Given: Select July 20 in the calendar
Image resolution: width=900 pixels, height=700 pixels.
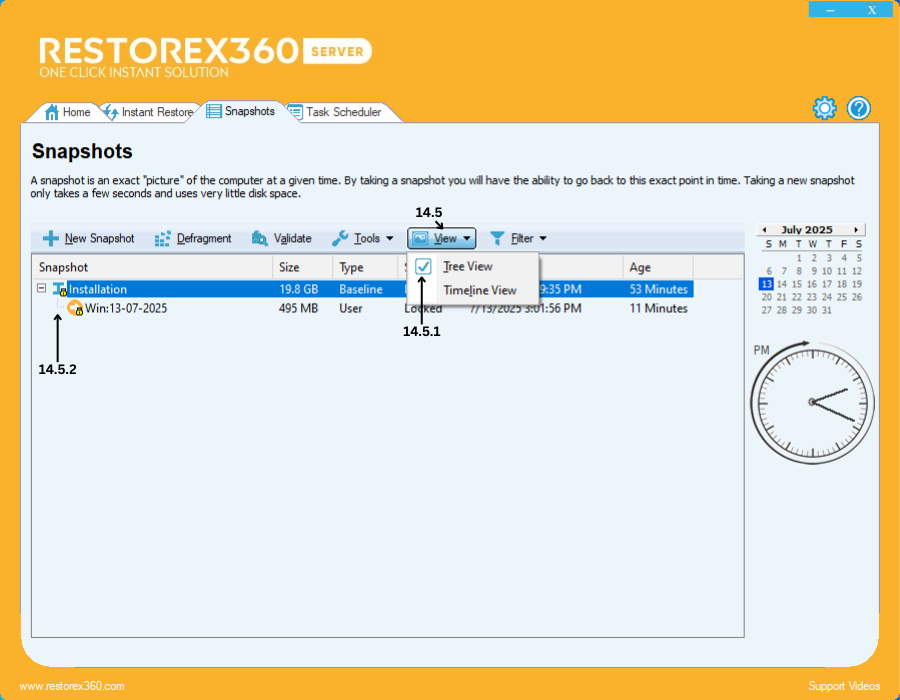Looking at the screenshot, I should click(x=767, y=297).
